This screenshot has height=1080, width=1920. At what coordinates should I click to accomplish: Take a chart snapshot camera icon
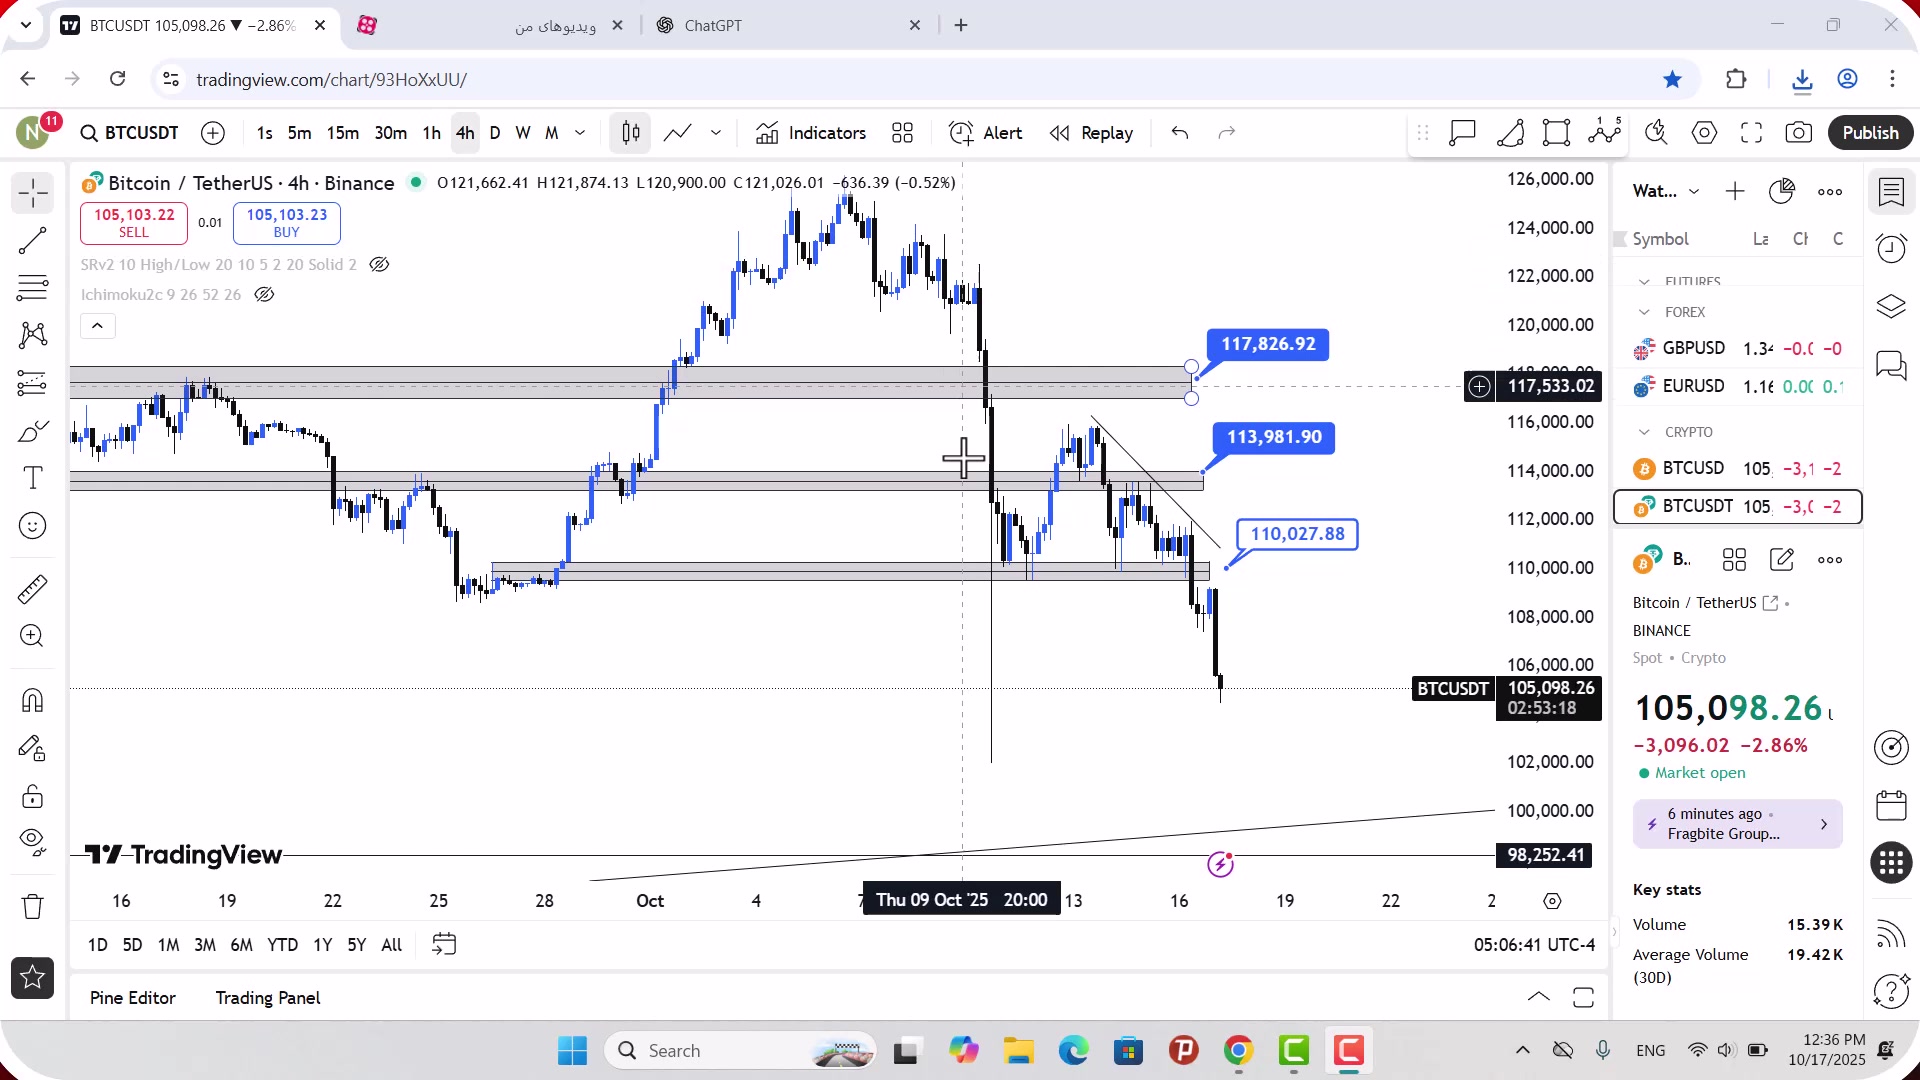coord(1798,133)
